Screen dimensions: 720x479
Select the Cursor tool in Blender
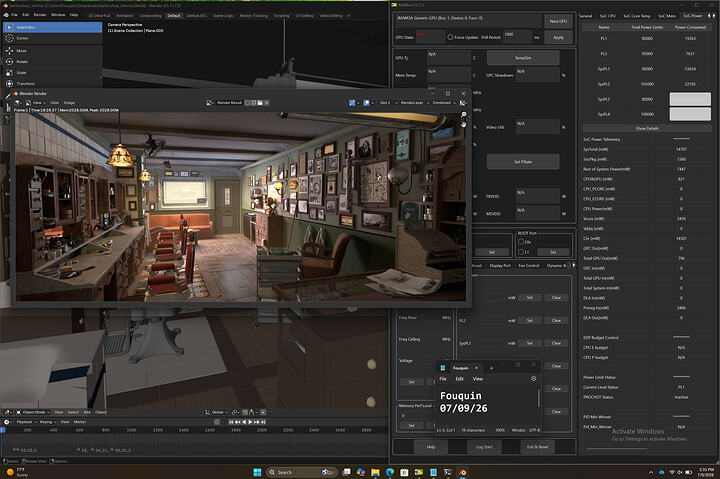coord(52,39)
